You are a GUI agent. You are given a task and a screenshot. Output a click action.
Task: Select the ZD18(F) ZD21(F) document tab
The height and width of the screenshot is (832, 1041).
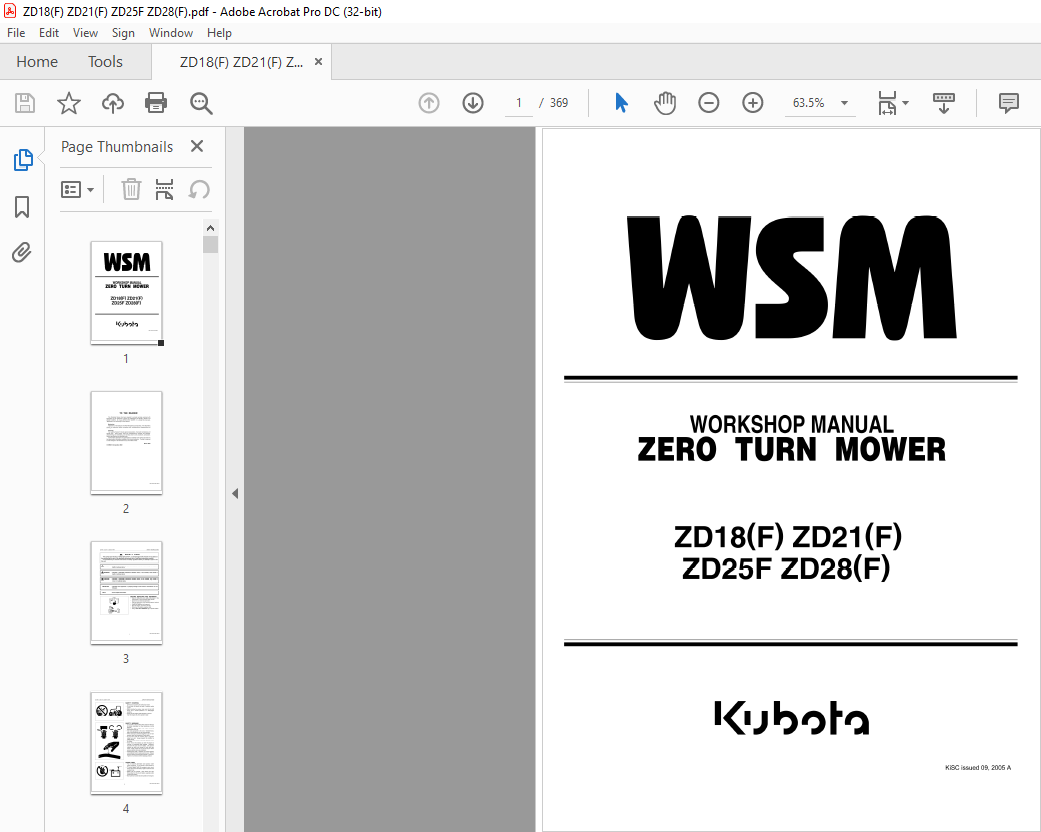coord(241,62)
